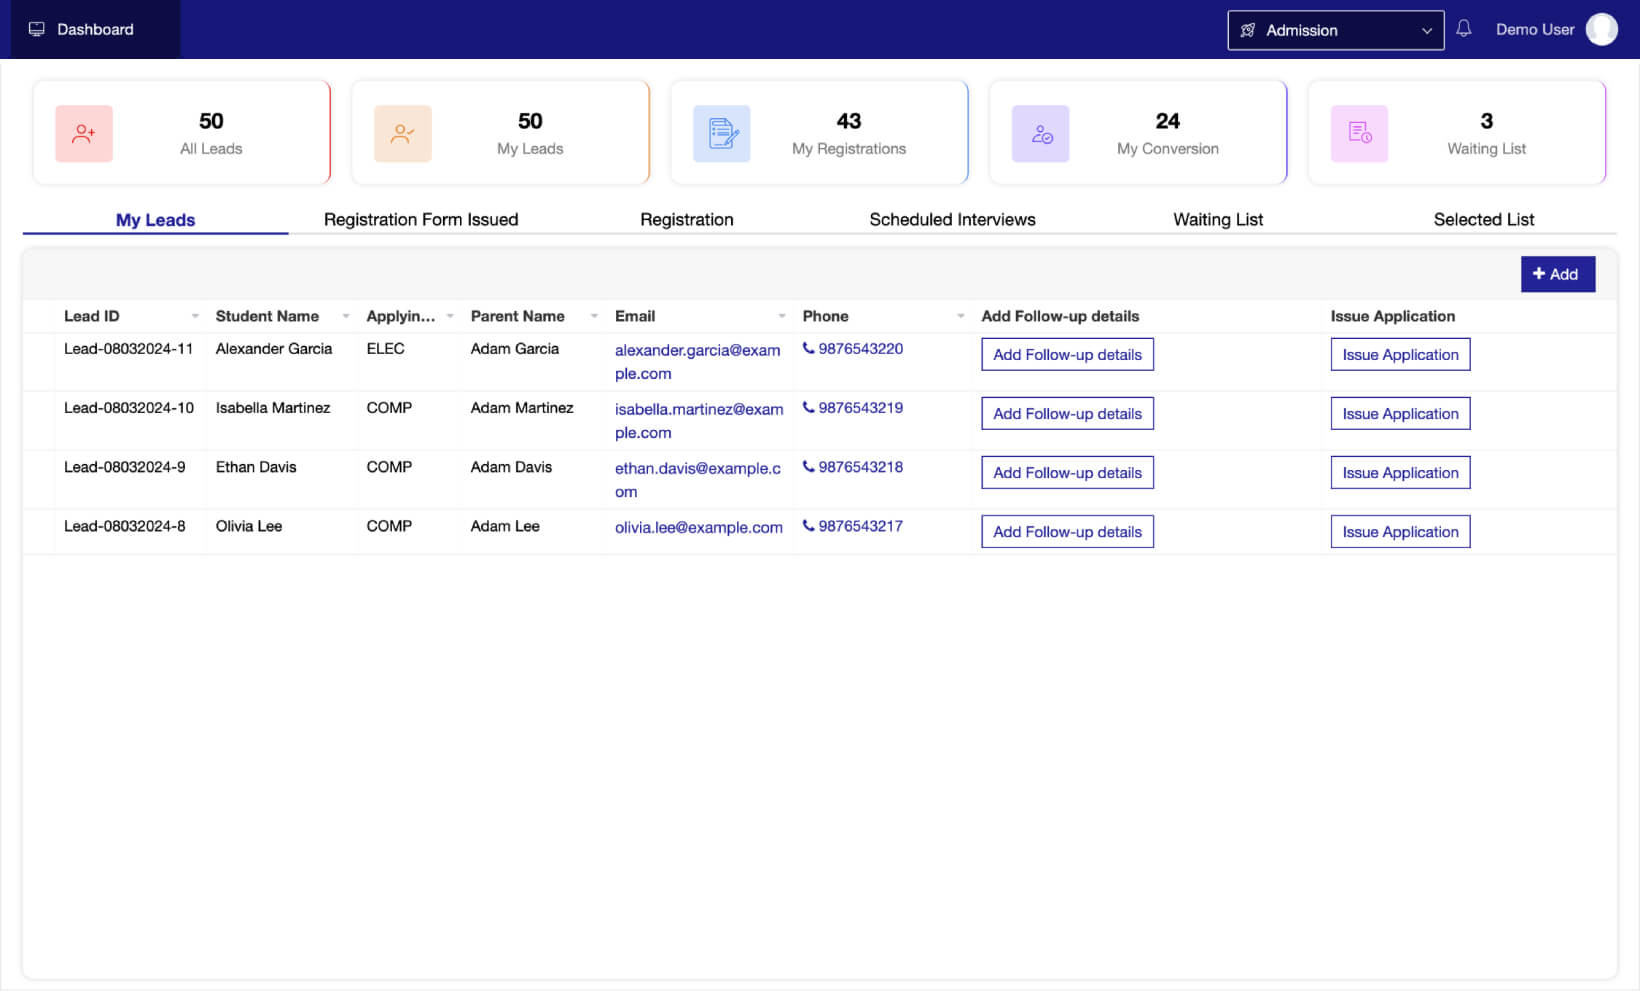Image resolution: width=1640 pixels, height=991 pixels.
Task: Expand the Email column filter arrow
Action: [x=781, y=316]
